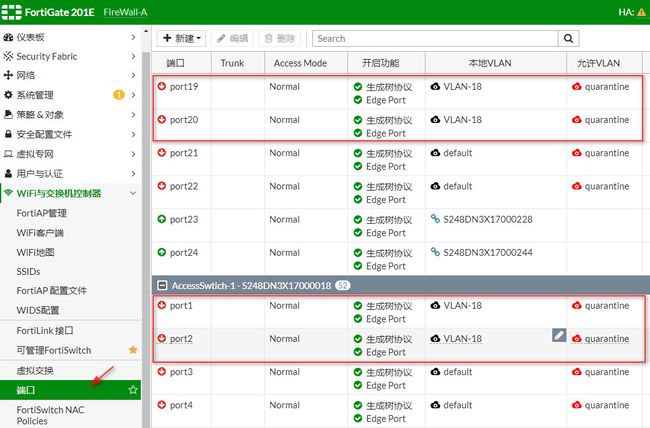Click the link icon beside S248DN3X17000244

point(435,252)
